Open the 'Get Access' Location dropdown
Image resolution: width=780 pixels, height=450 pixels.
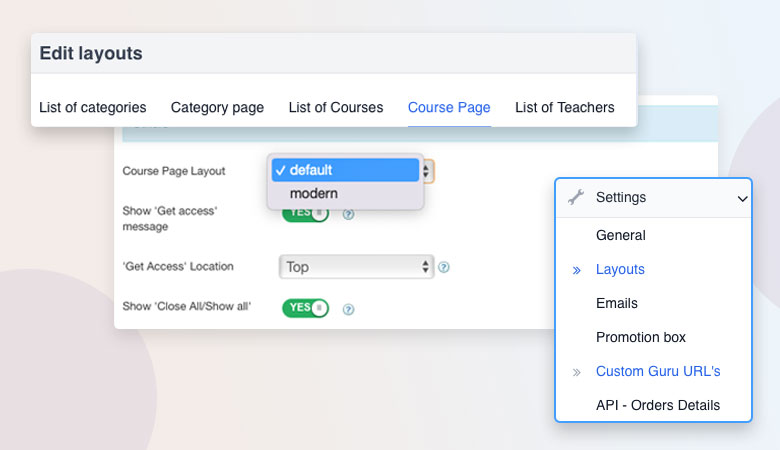pos(356,267)
